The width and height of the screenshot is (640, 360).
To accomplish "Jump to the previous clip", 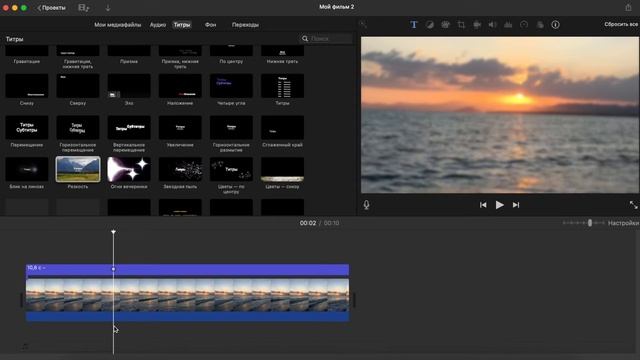I will (483, 205).
